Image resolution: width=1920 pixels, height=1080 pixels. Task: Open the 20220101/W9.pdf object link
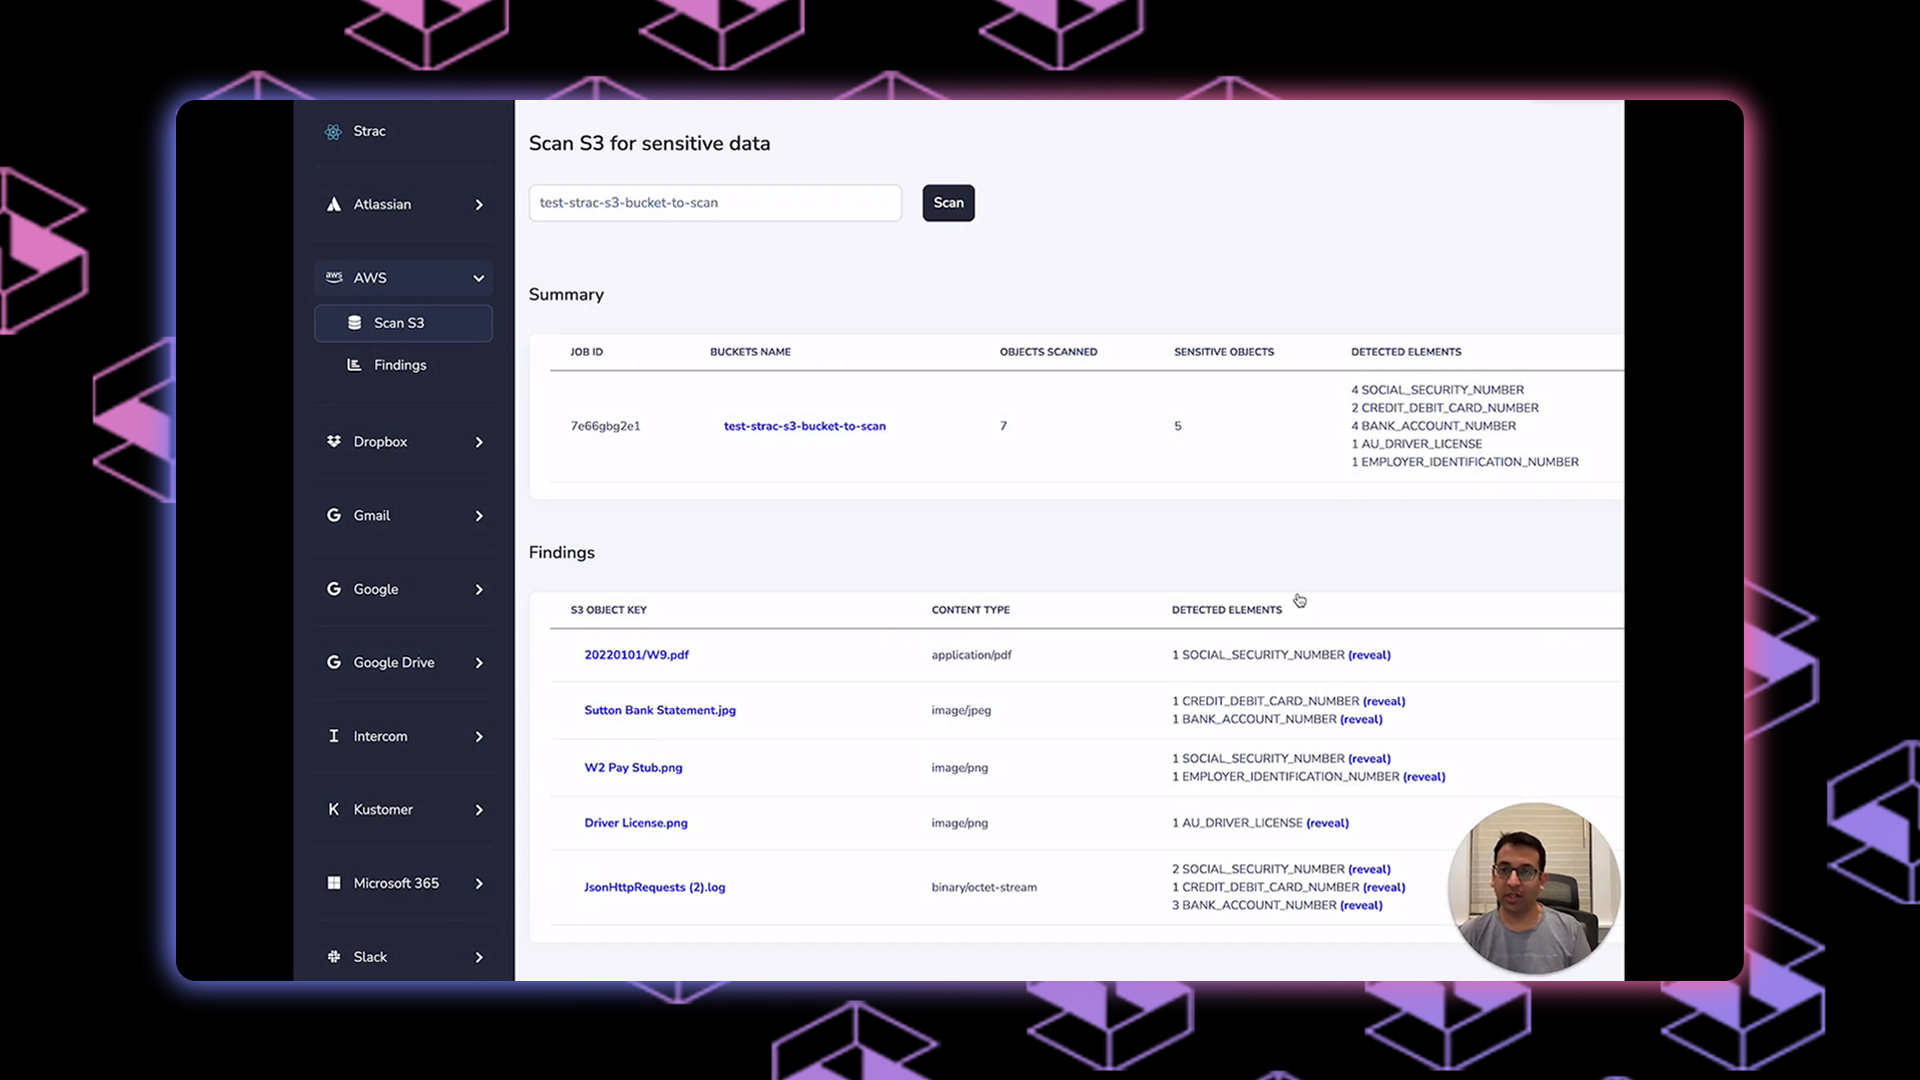pyautogui.click(x=636, y=655)
